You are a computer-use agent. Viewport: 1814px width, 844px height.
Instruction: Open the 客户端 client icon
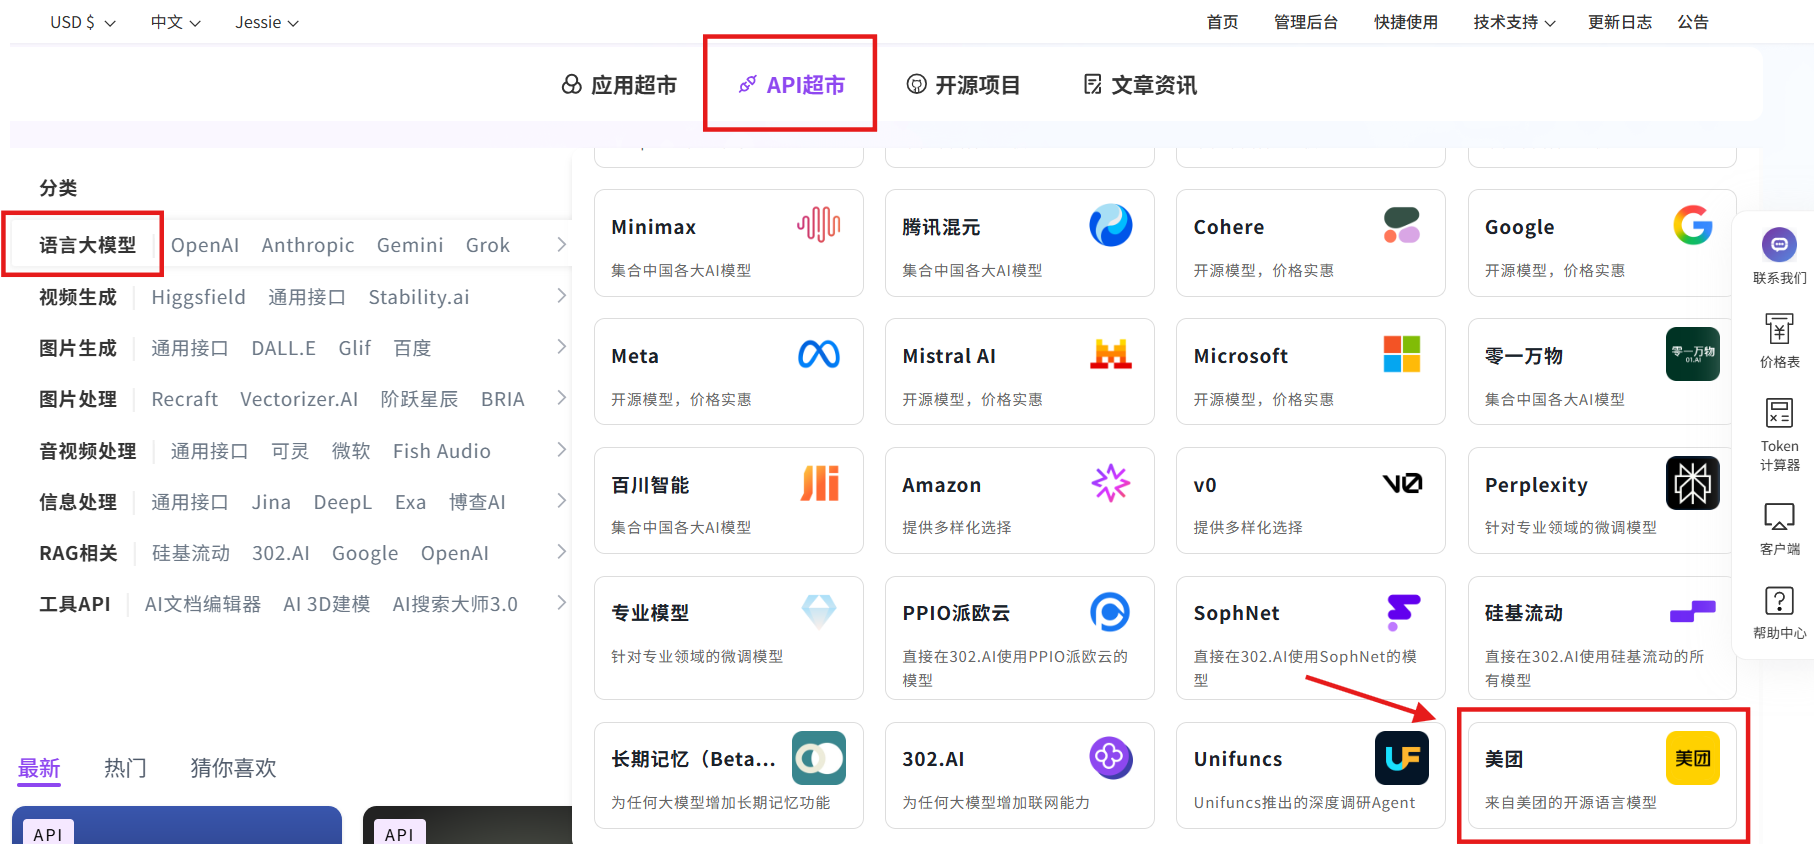1779,516
